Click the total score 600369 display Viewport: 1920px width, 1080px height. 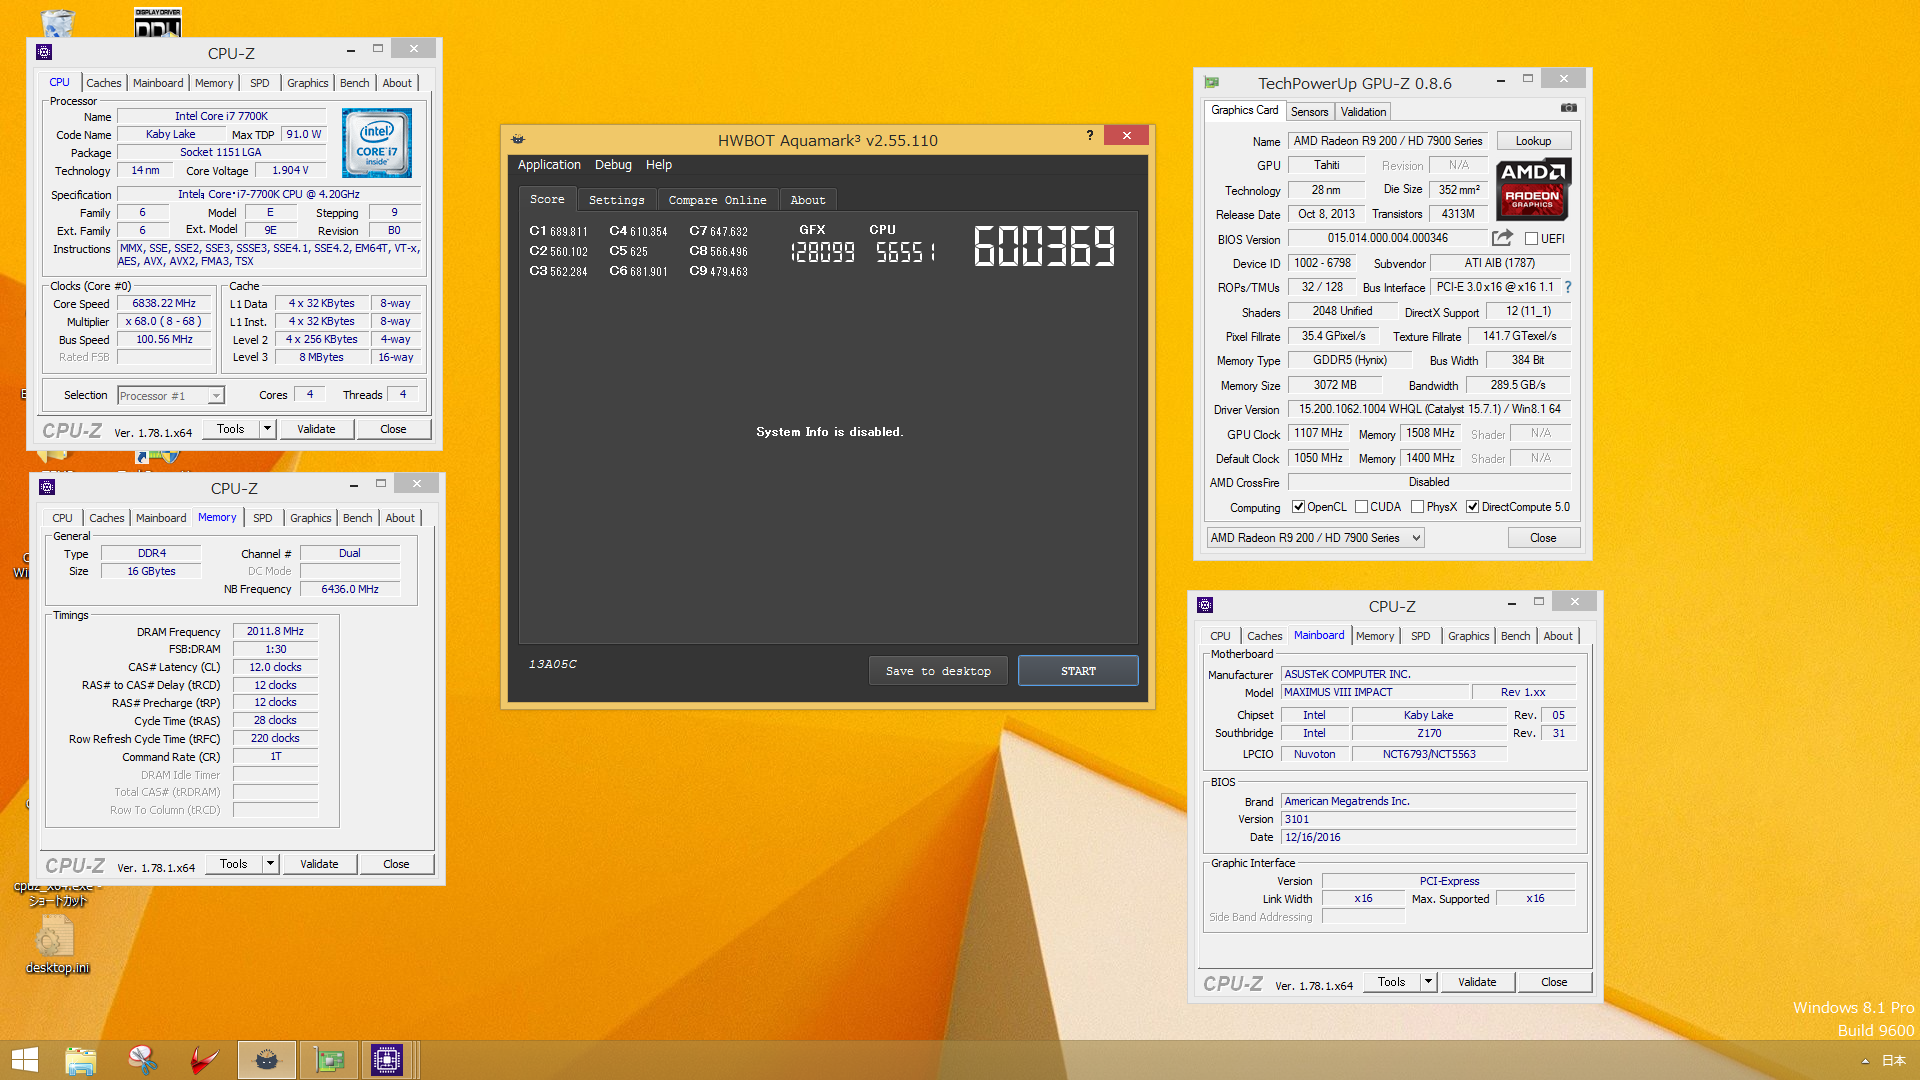tap(1043, 246)
